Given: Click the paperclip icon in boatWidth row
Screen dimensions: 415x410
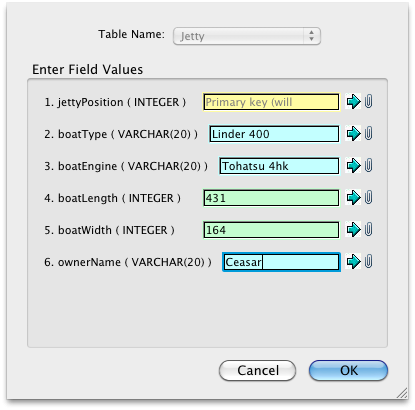Looking at the screenshot, I should point(368,229).
